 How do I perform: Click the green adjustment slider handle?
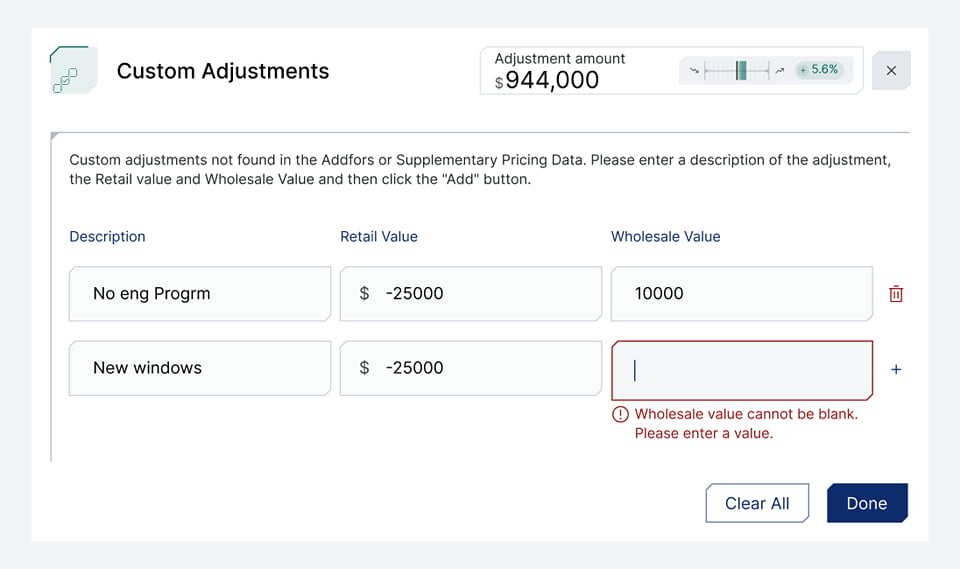[741, 70]
